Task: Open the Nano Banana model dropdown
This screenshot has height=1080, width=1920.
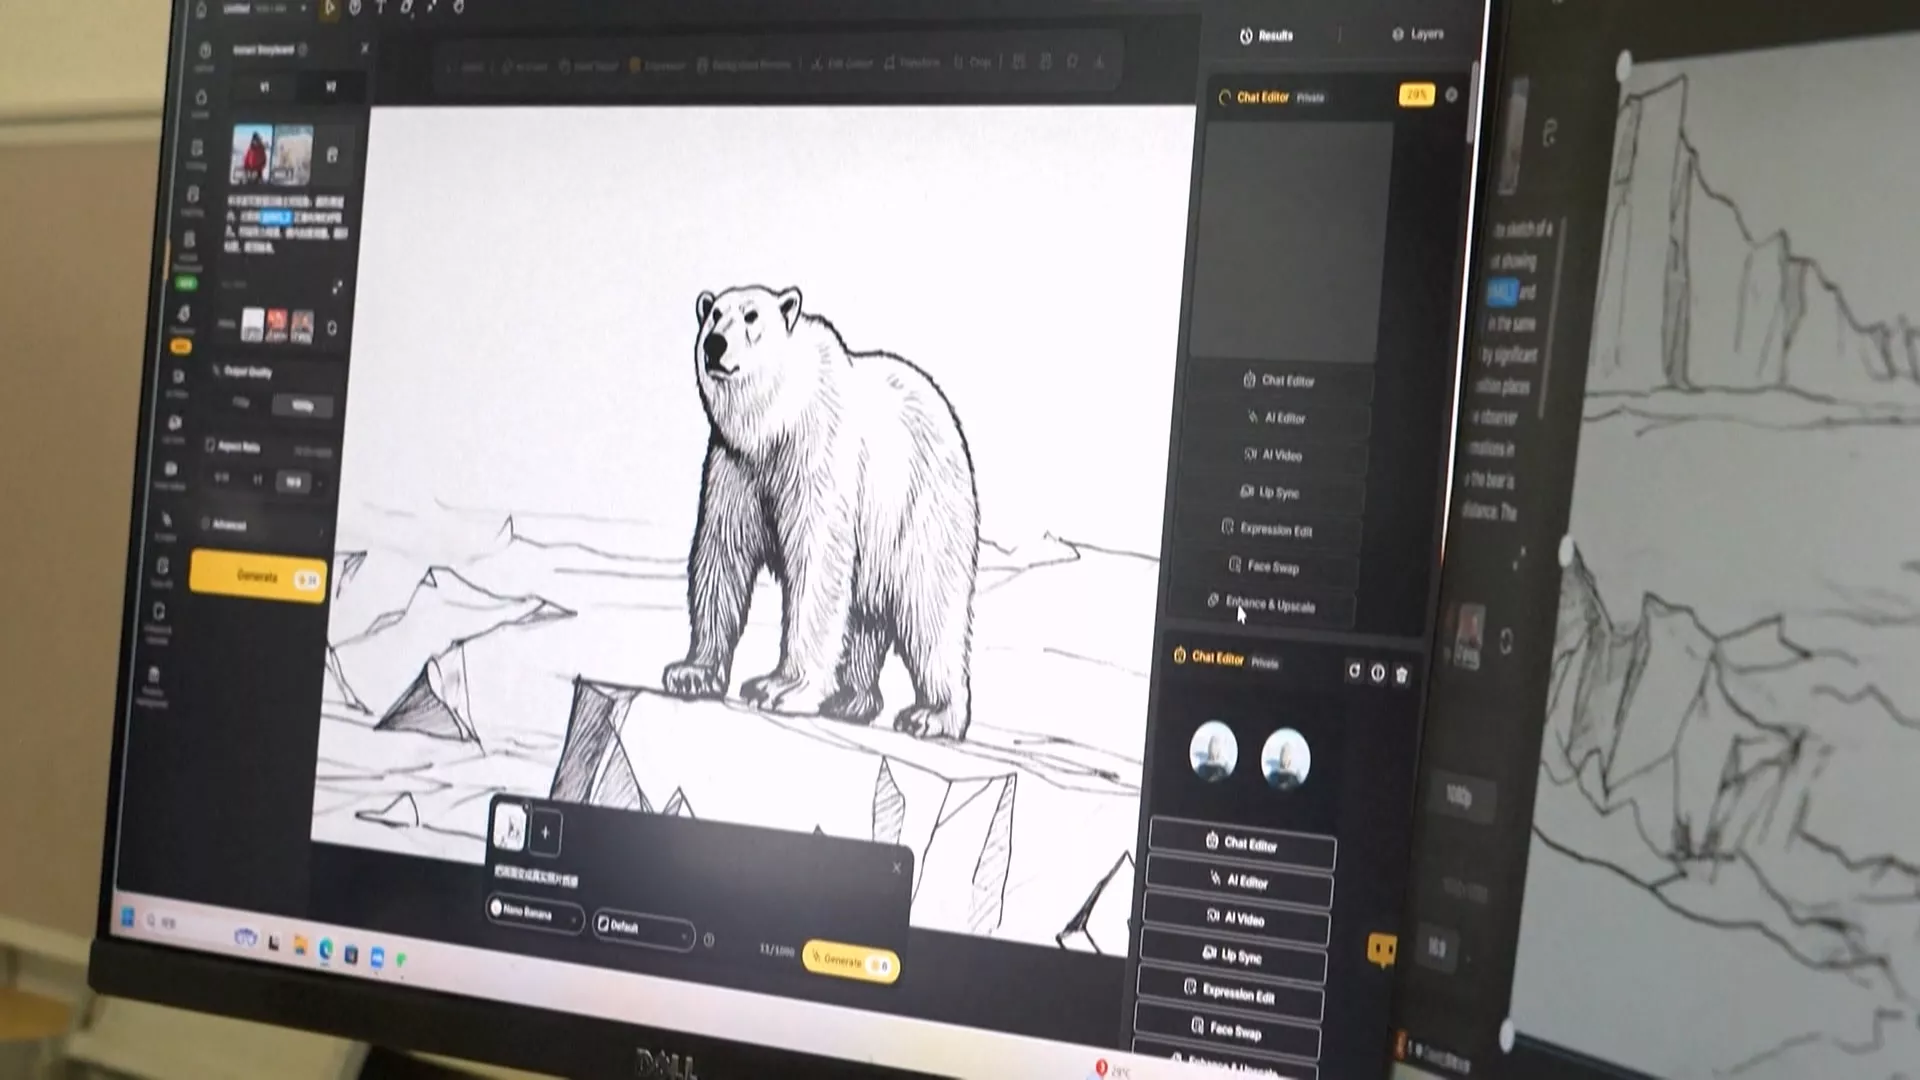Action: 535,912
